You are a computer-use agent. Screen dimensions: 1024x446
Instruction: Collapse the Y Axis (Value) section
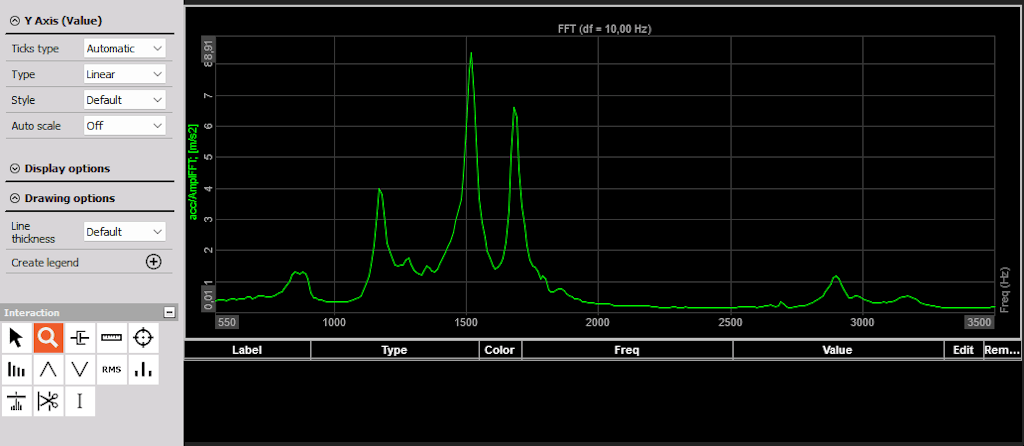pyautogui.click(x=15, y=21)
